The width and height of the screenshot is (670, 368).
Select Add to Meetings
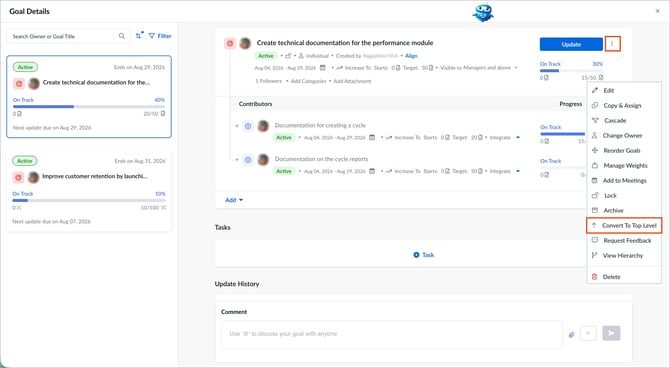(624, 180)
